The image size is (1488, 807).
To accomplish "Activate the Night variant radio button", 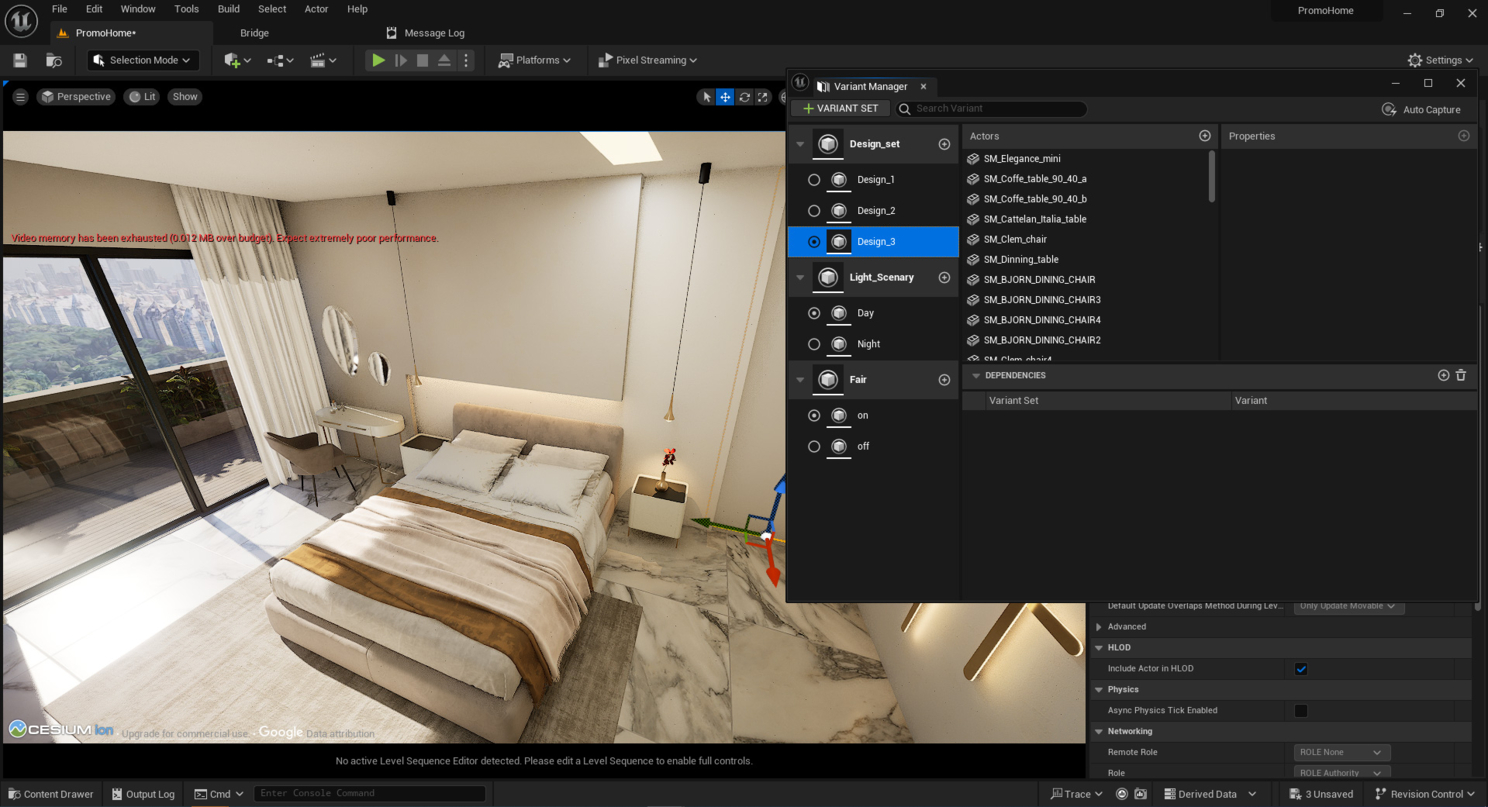I will click(x=814, y=344).
